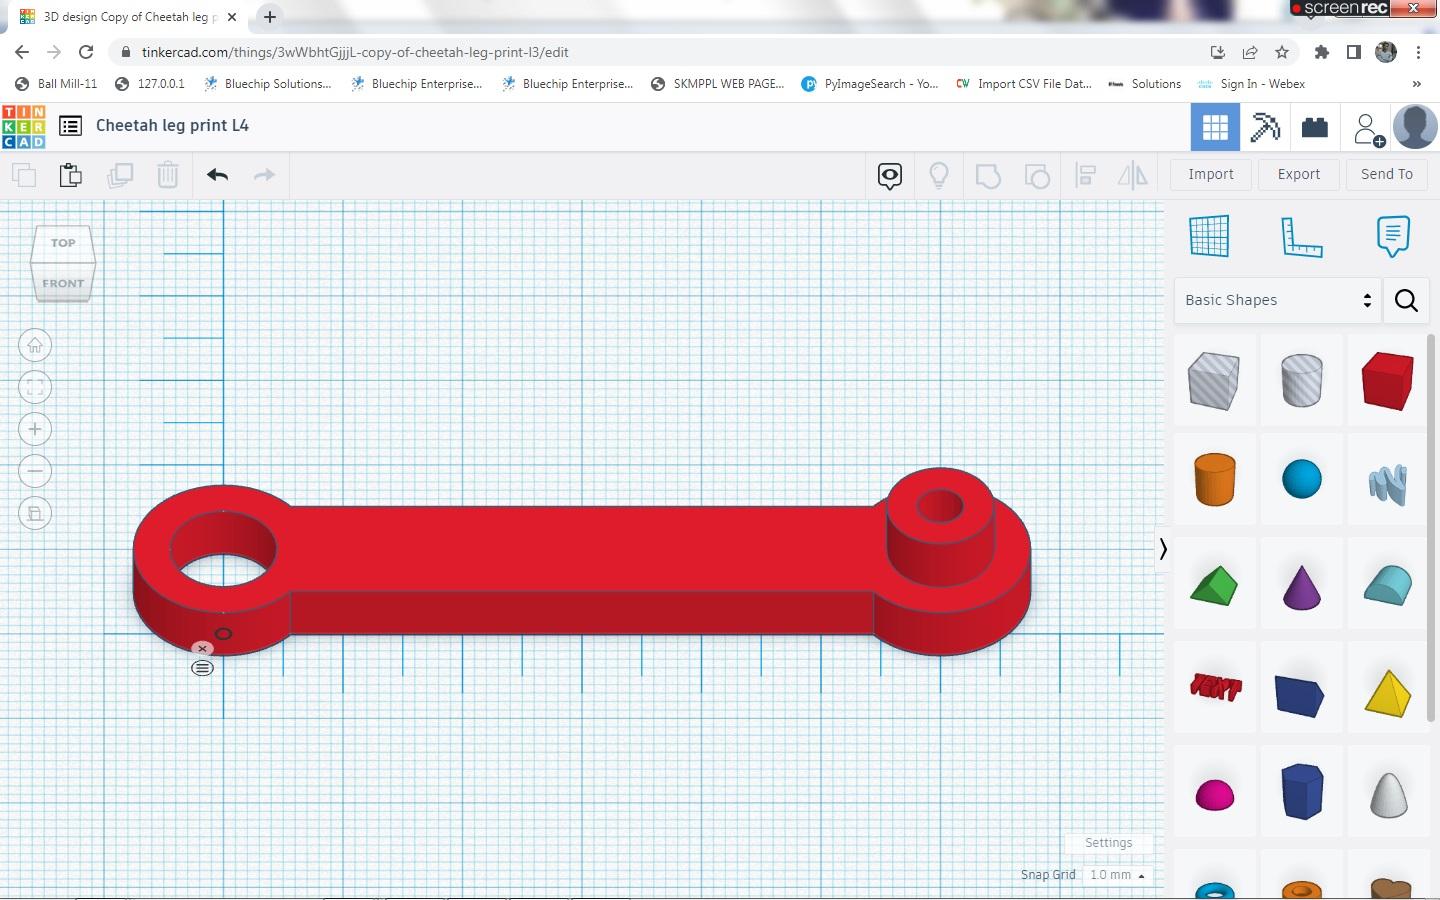Screen dimensions: 1440x900
Task: Click the Align tool icon
Action: click(x=1085, y=176)
